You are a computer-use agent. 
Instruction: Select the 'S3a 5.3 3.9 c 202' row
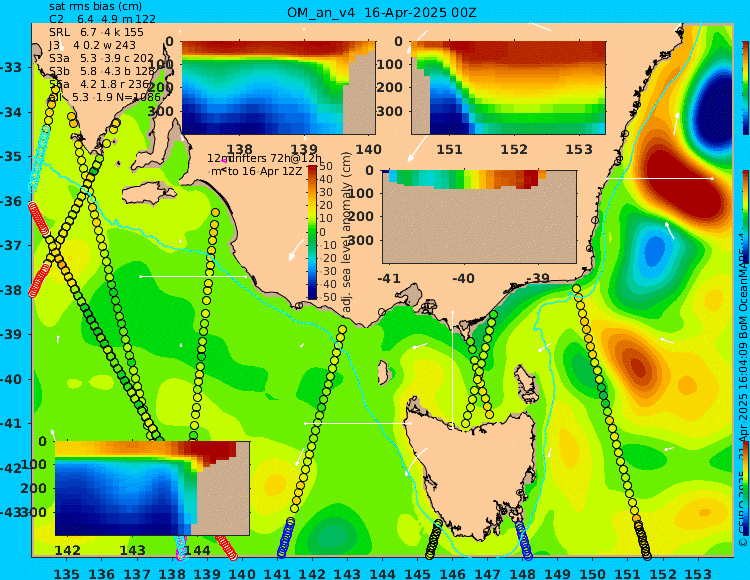pos(101,58)
